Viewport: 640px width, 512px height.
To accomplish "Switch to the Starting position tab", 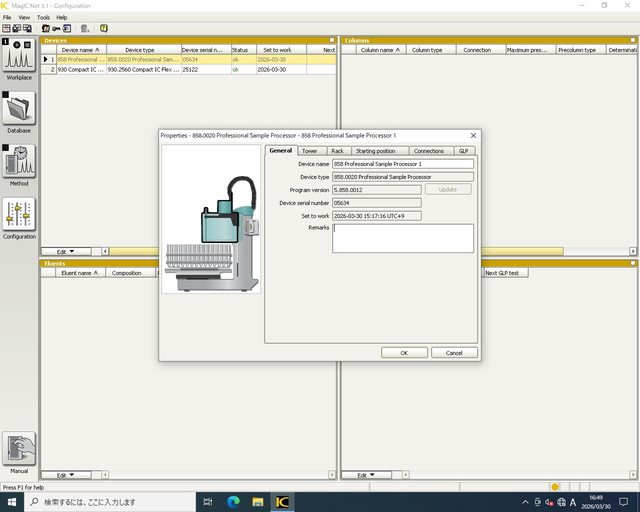I will 375,151.
